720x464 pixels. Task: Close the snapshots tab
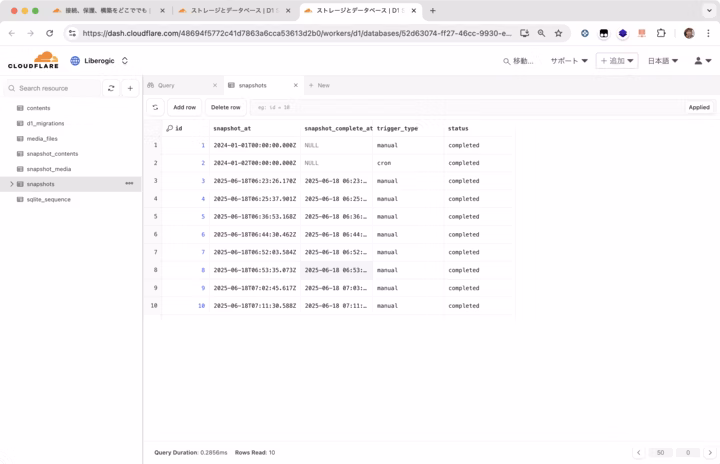pyautogui.click(x=296, y=85)
